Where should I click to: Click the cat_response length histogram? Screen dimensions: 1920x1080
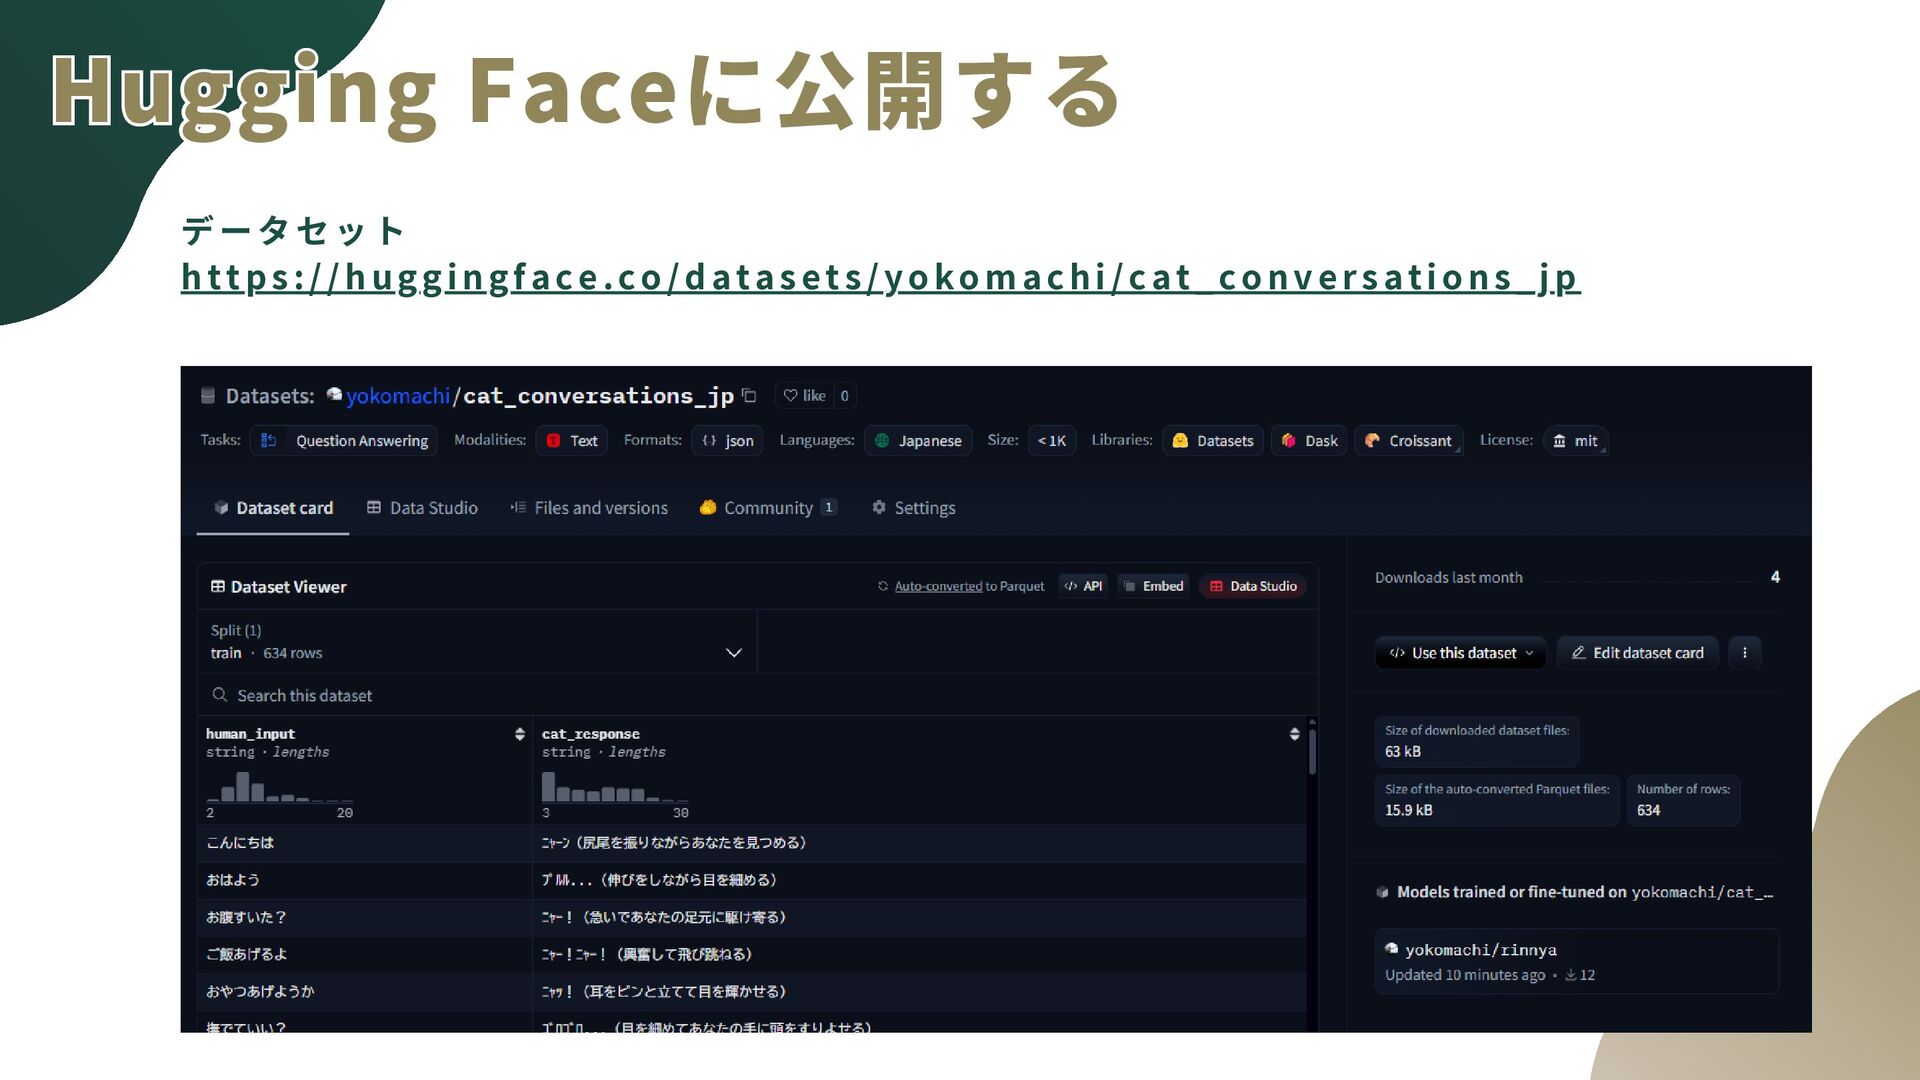615,788
